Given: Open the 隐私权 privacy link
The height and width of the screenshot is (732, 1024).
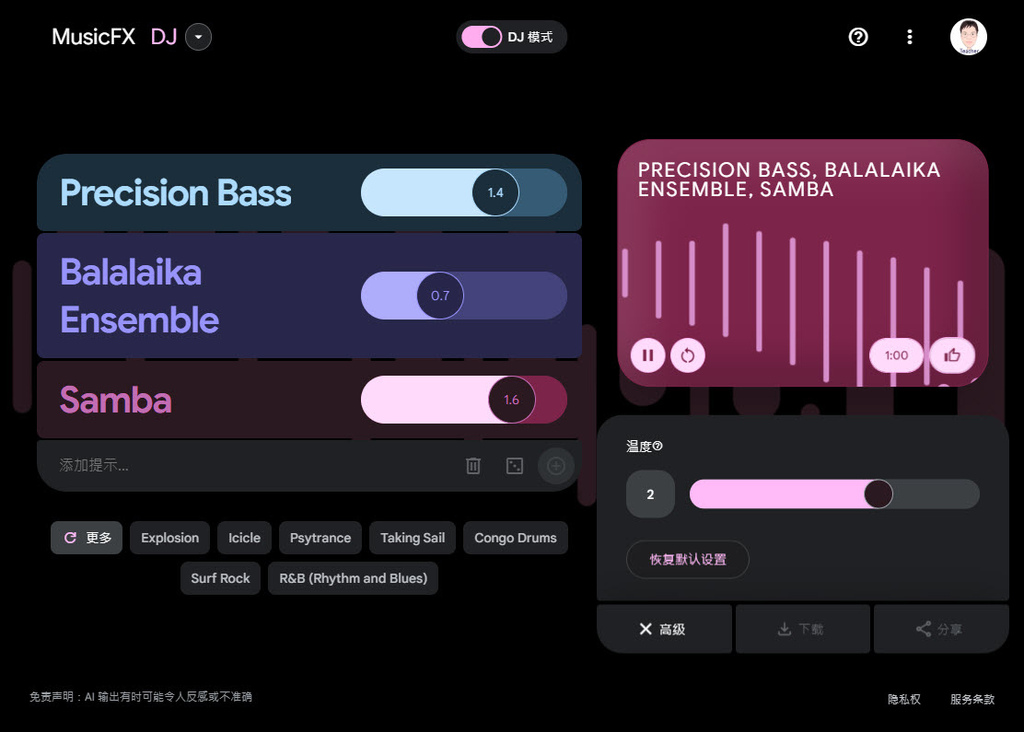Looking at the screenshot, I should tap(904, 699).
